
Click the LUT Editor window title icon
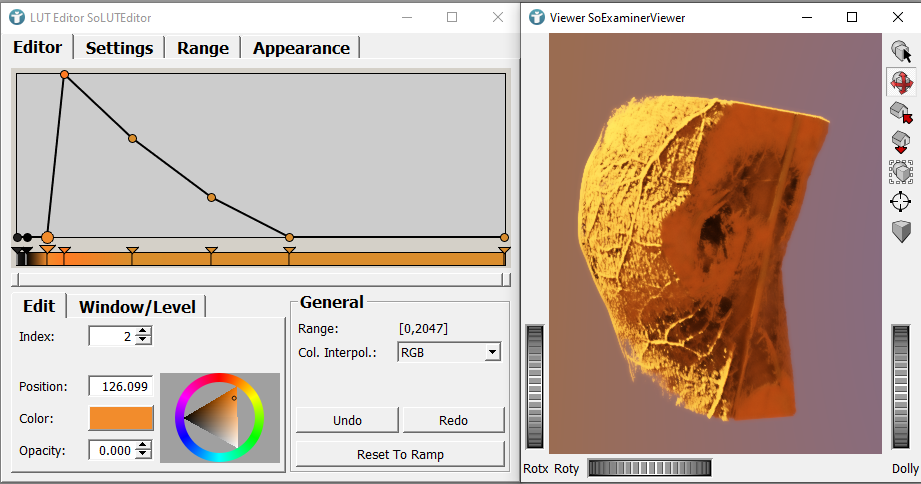pyautogui.click(x=18, y=17)
